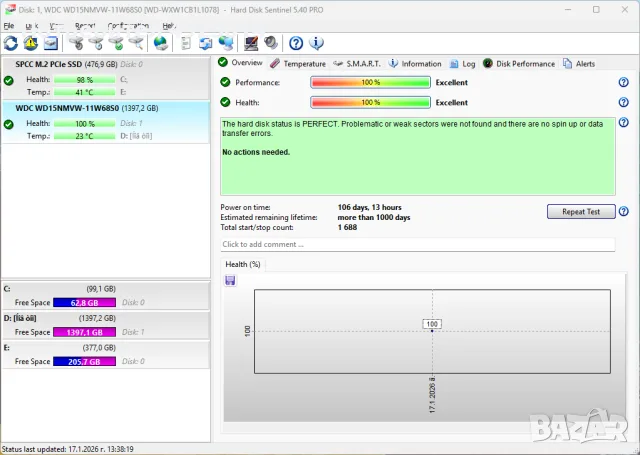
Task: Click the first 'Excellent' performance rating text
Action: pyautogui.click(x=451, y=82)
